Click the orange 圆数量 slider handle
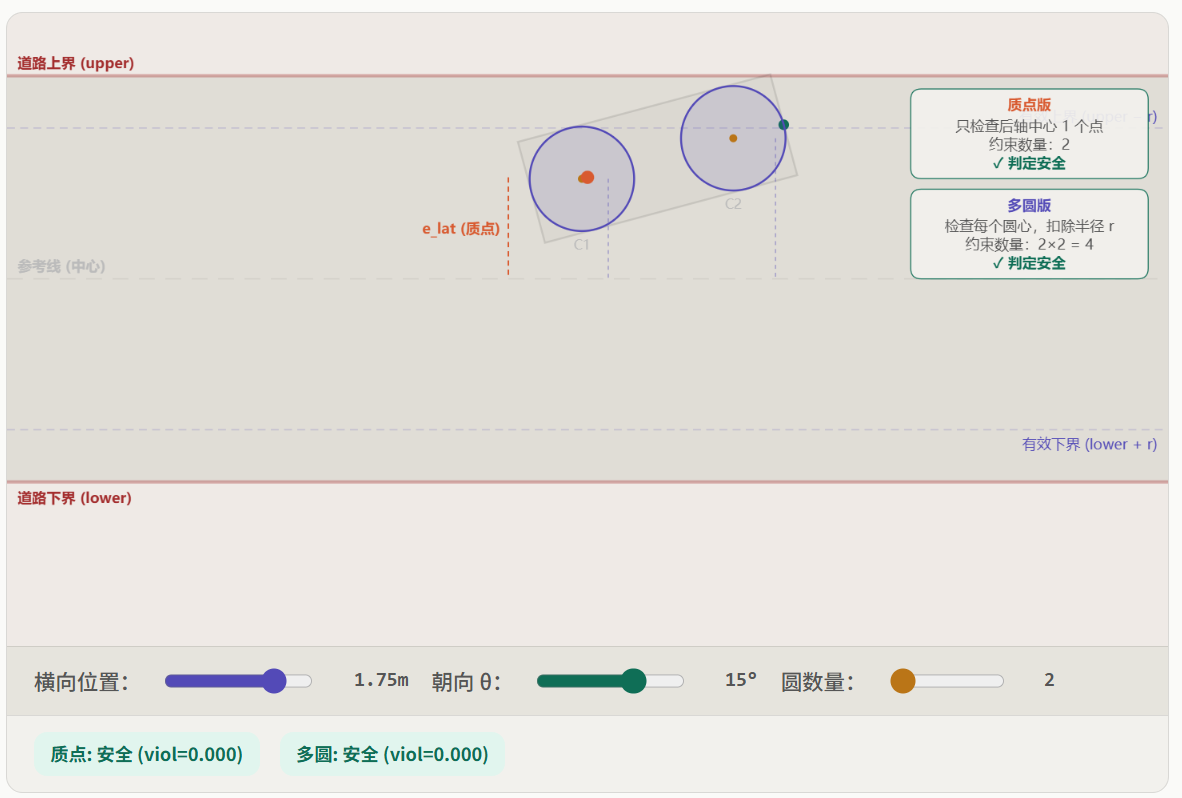The width and height of the screenshot is (1182, 798). coord(902,681)
